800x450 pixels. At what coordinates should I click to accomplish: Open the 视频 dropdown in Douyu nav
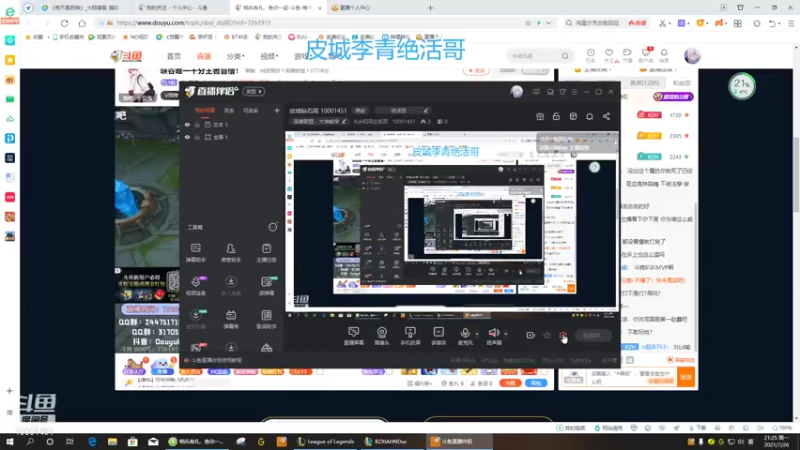pos(269,56)
